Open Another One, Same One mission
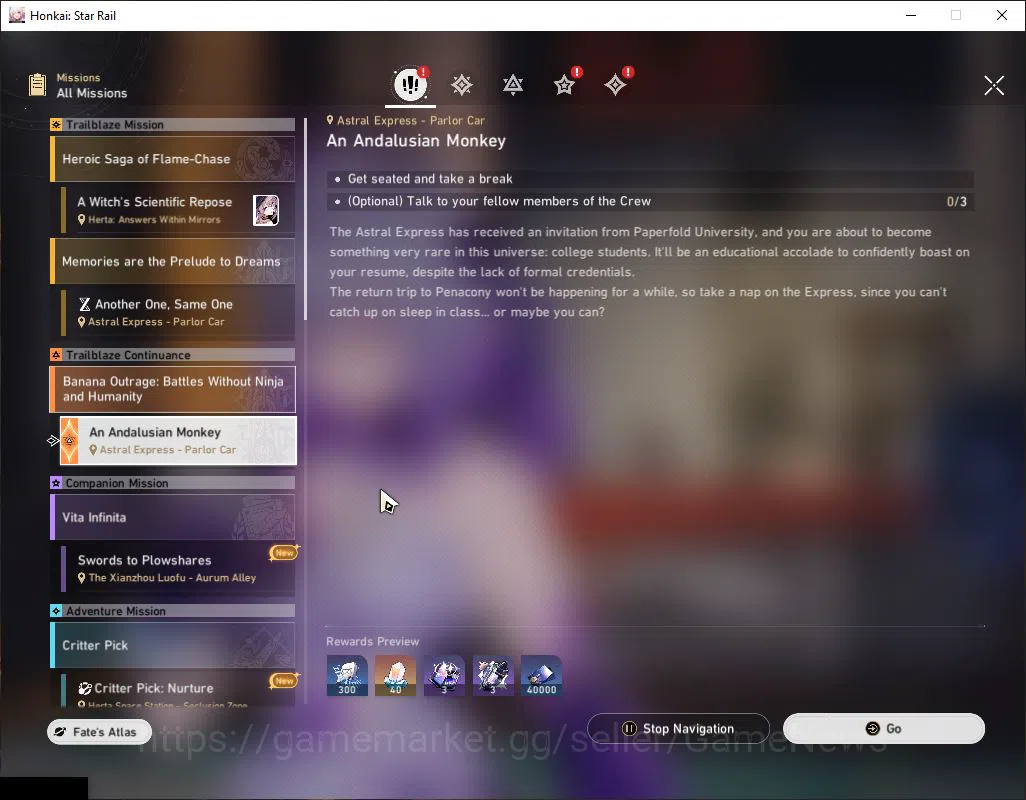Viewport: 1026px width, 800px height. tap(178, 312)
